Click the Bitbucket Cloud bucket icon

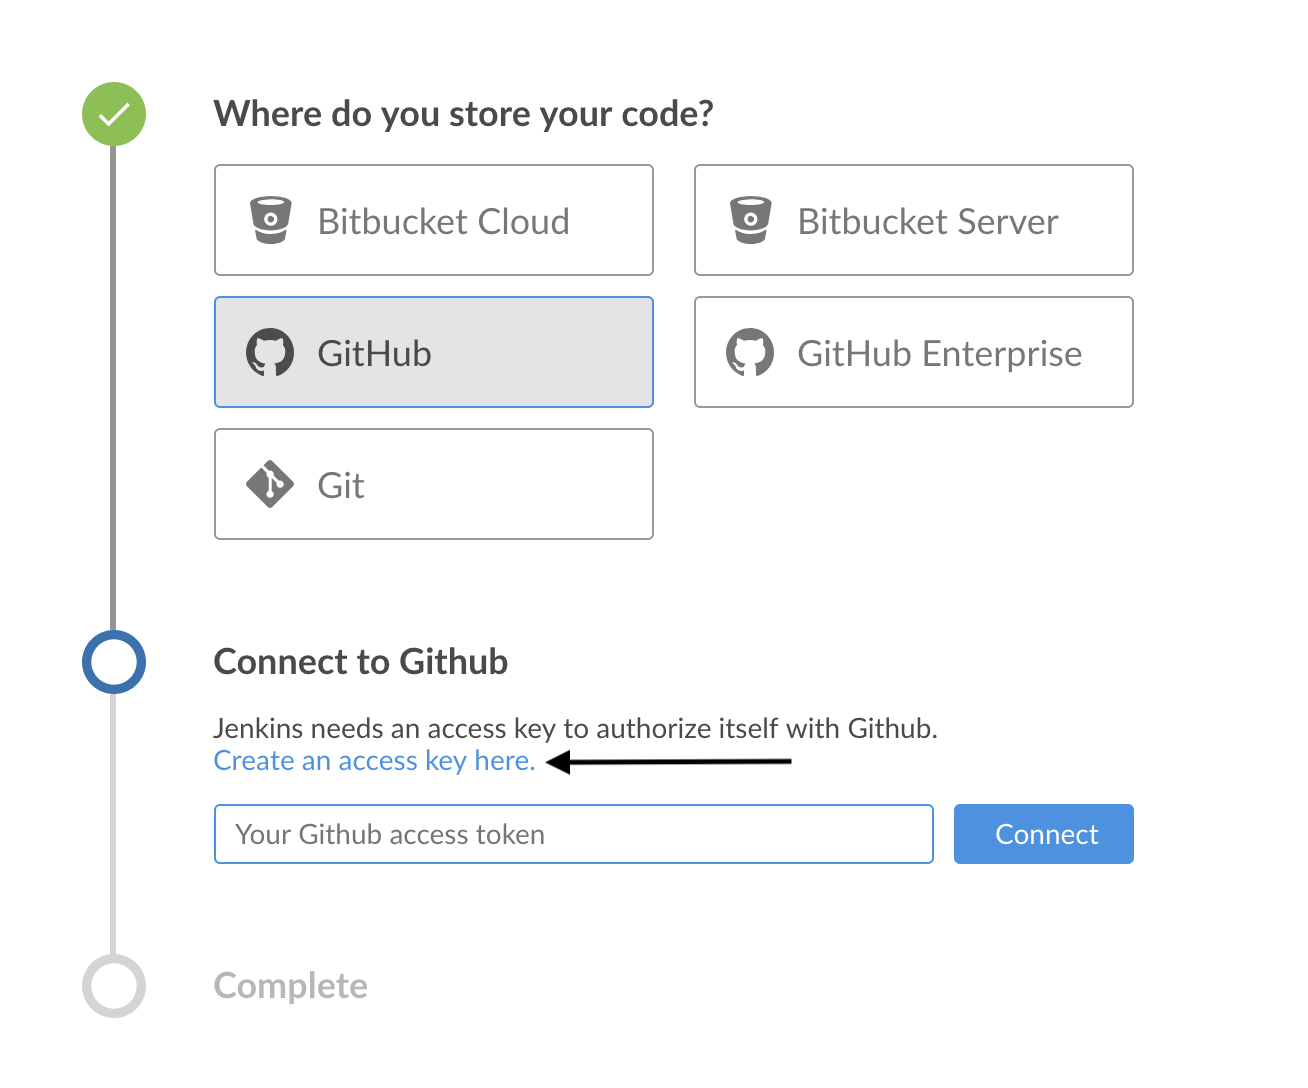[x=270, y=220]
